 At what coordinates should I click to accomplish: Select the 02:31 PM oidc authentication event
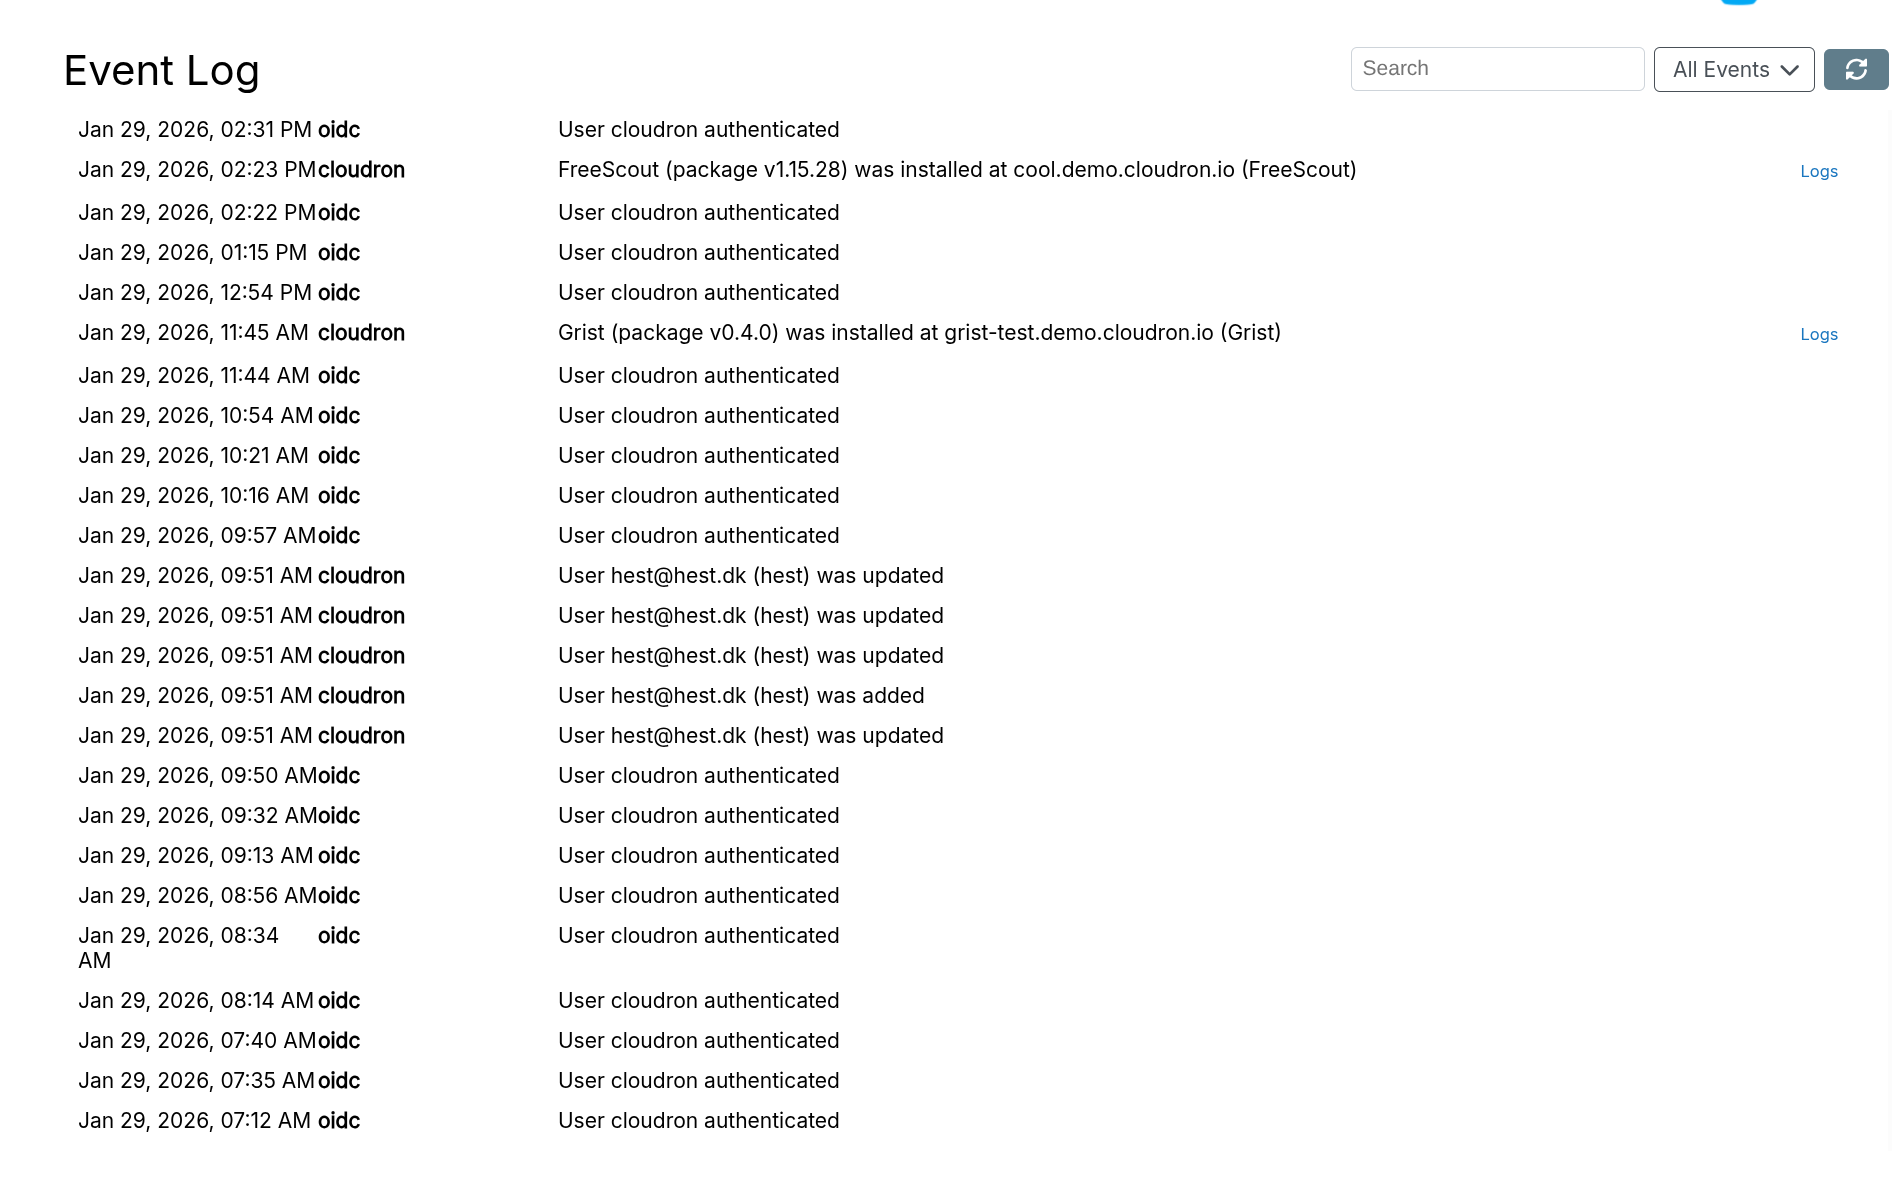tap(698, 130)
